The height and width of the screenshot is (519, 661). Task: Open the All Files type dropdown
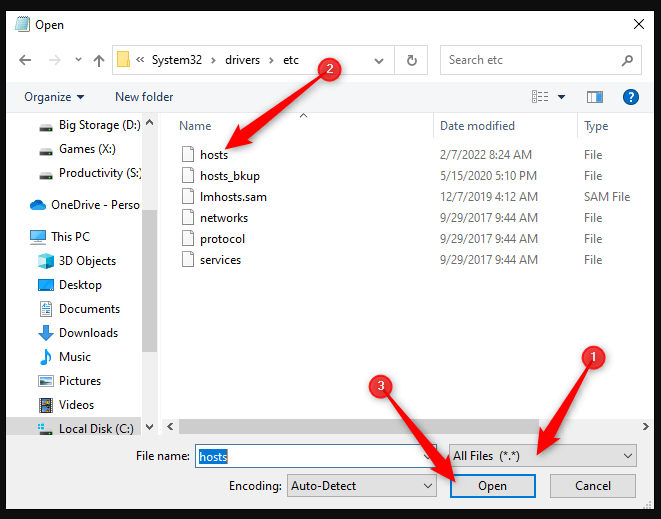pyautogui.click(x=543, y=456)
